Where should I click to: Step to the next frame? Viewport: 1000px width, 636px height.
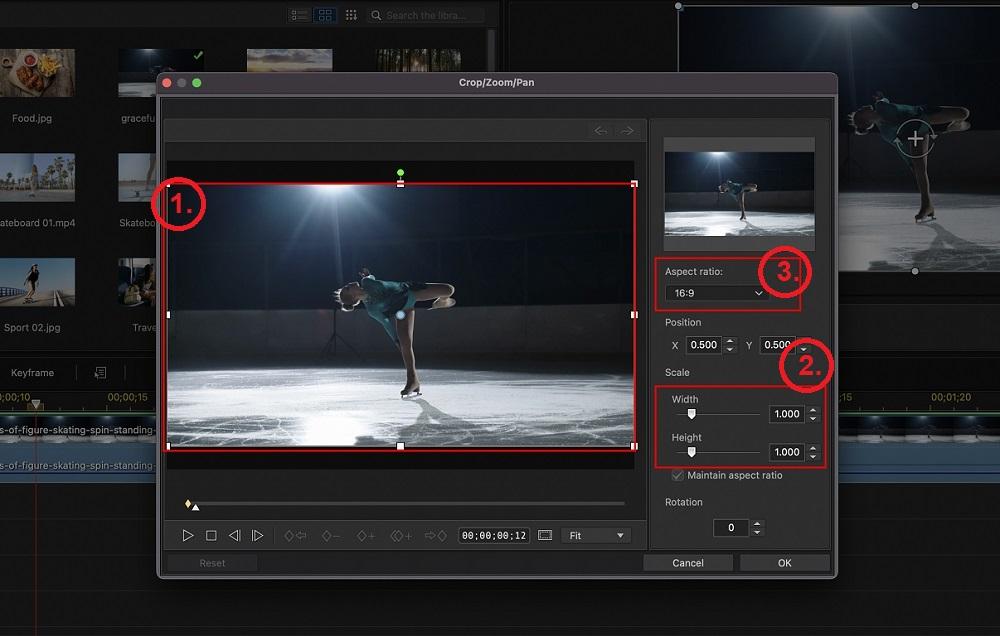(x=258, y=535)
